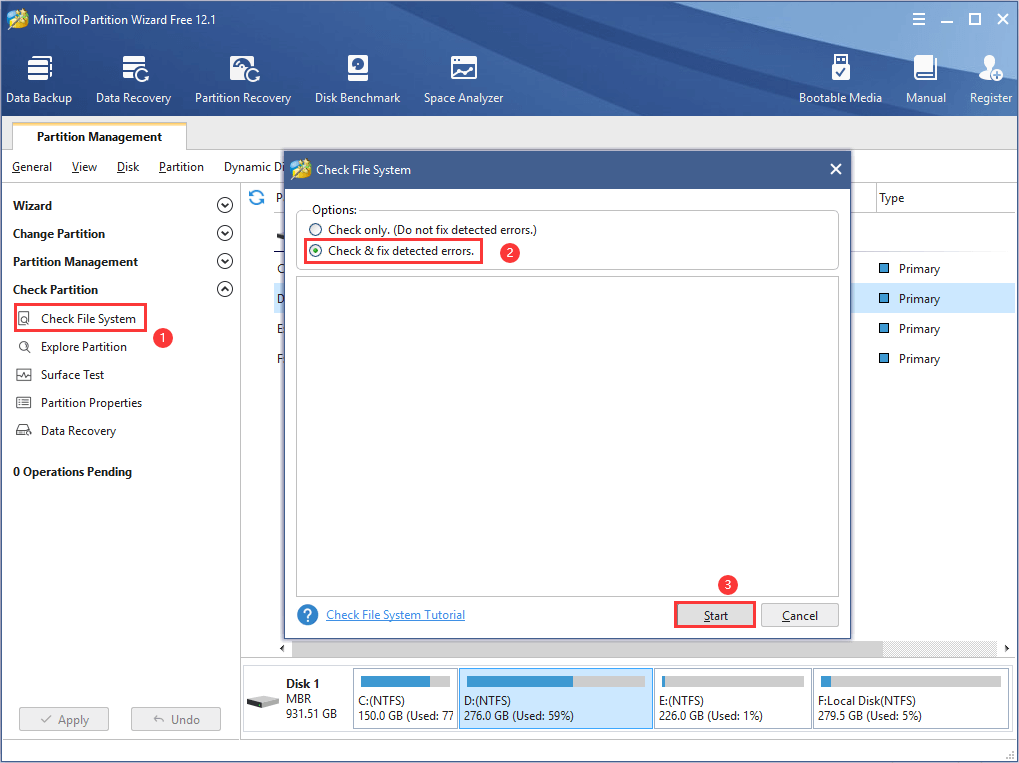This screenshot has width=1019, height=763.
Task: Click Cancel button in dialog
Action: pos(799,615)
